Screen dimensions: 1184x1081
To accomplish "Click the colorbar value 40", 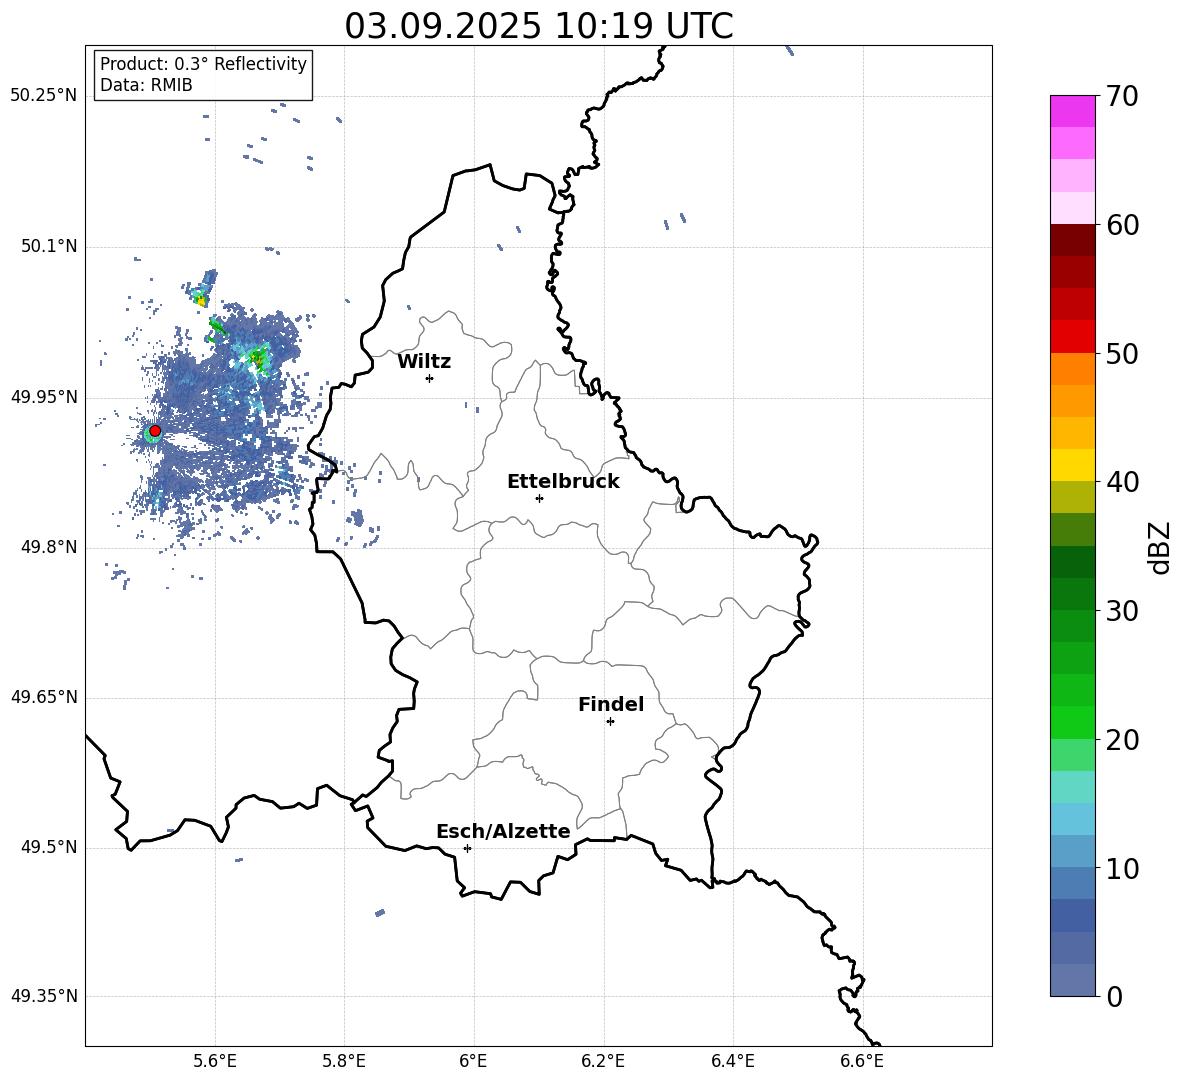I will (x=1122, y=482).
